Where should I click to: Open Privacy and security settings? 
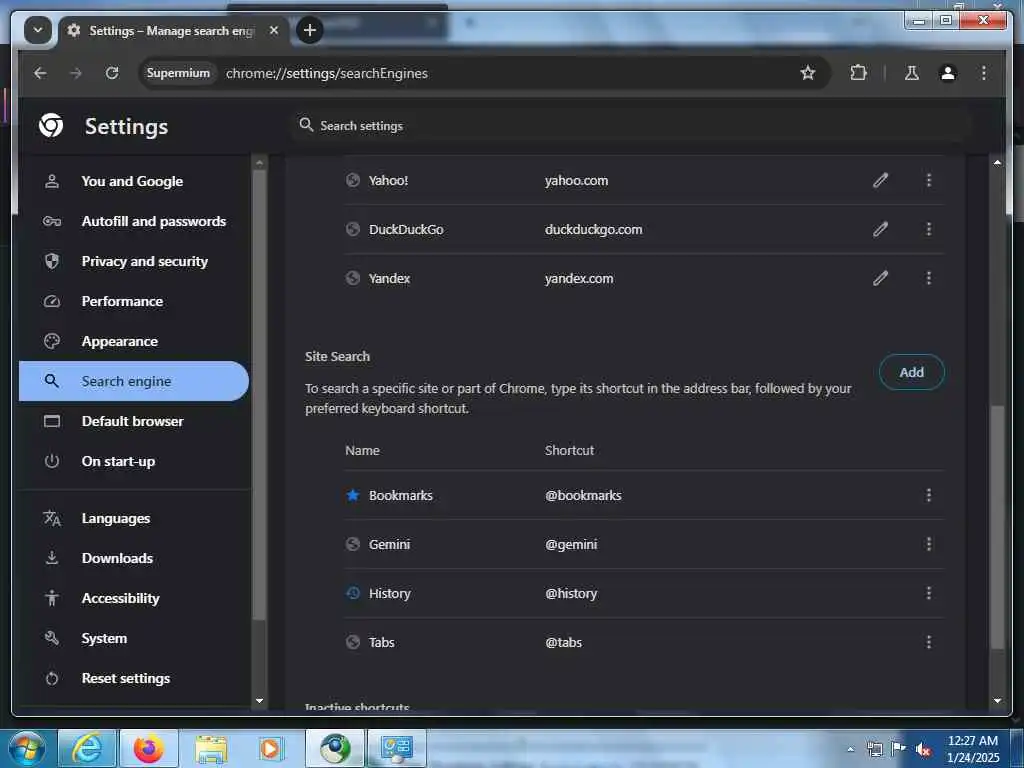click(x=134, y=261)
